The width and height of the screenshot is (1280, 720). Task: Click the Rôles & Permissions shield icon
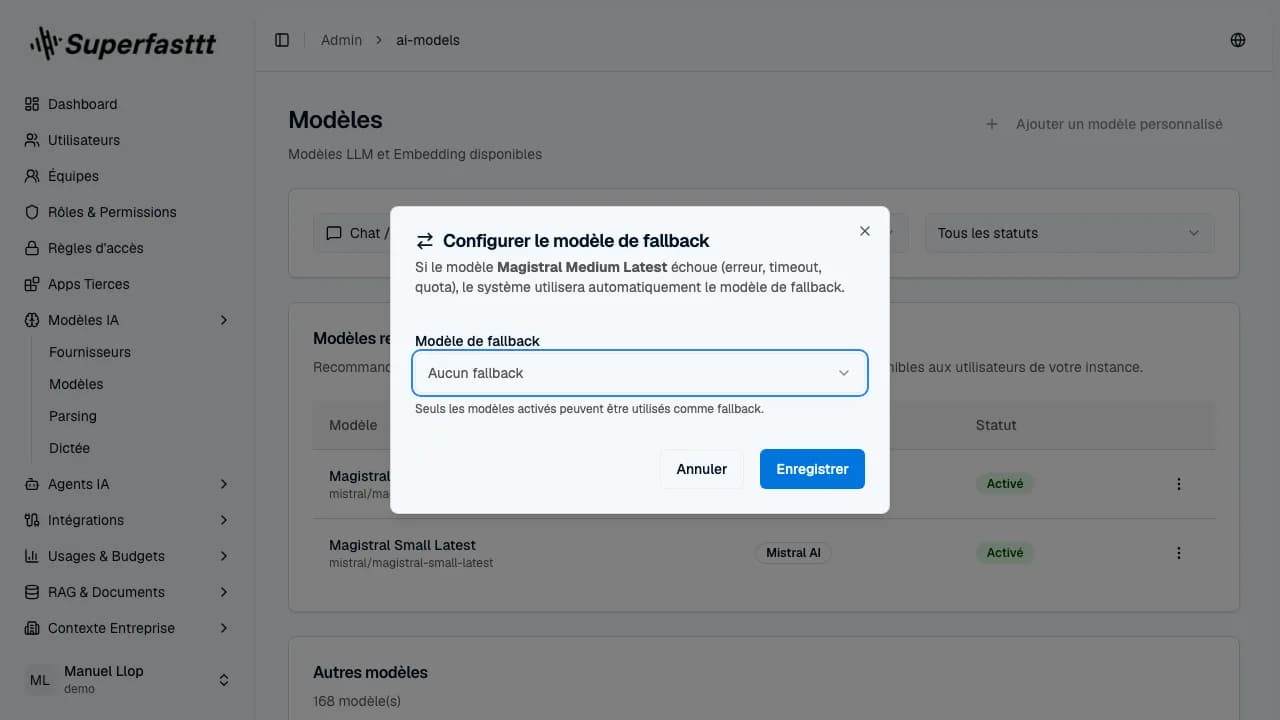[x=32, y=212]
